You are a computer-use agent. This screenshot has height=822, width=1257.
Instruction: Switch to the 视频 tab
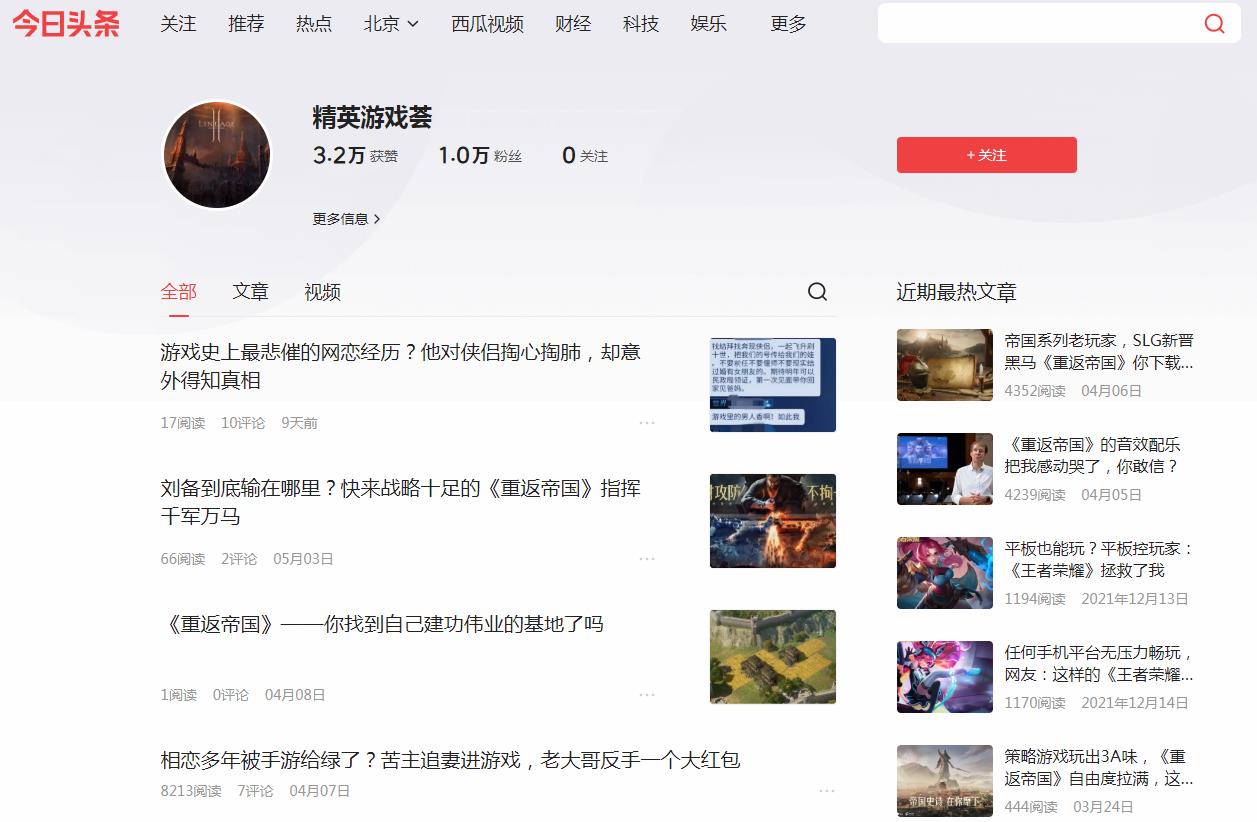(323, 292)
